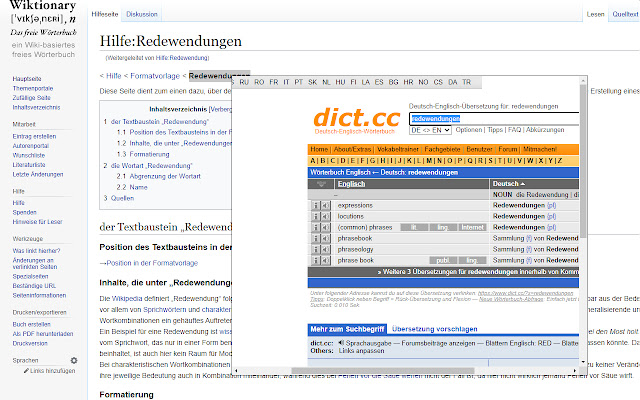The image size is (640, 400).
Task: Play audio for 'phrase book' entry
Action: (325, 260)
